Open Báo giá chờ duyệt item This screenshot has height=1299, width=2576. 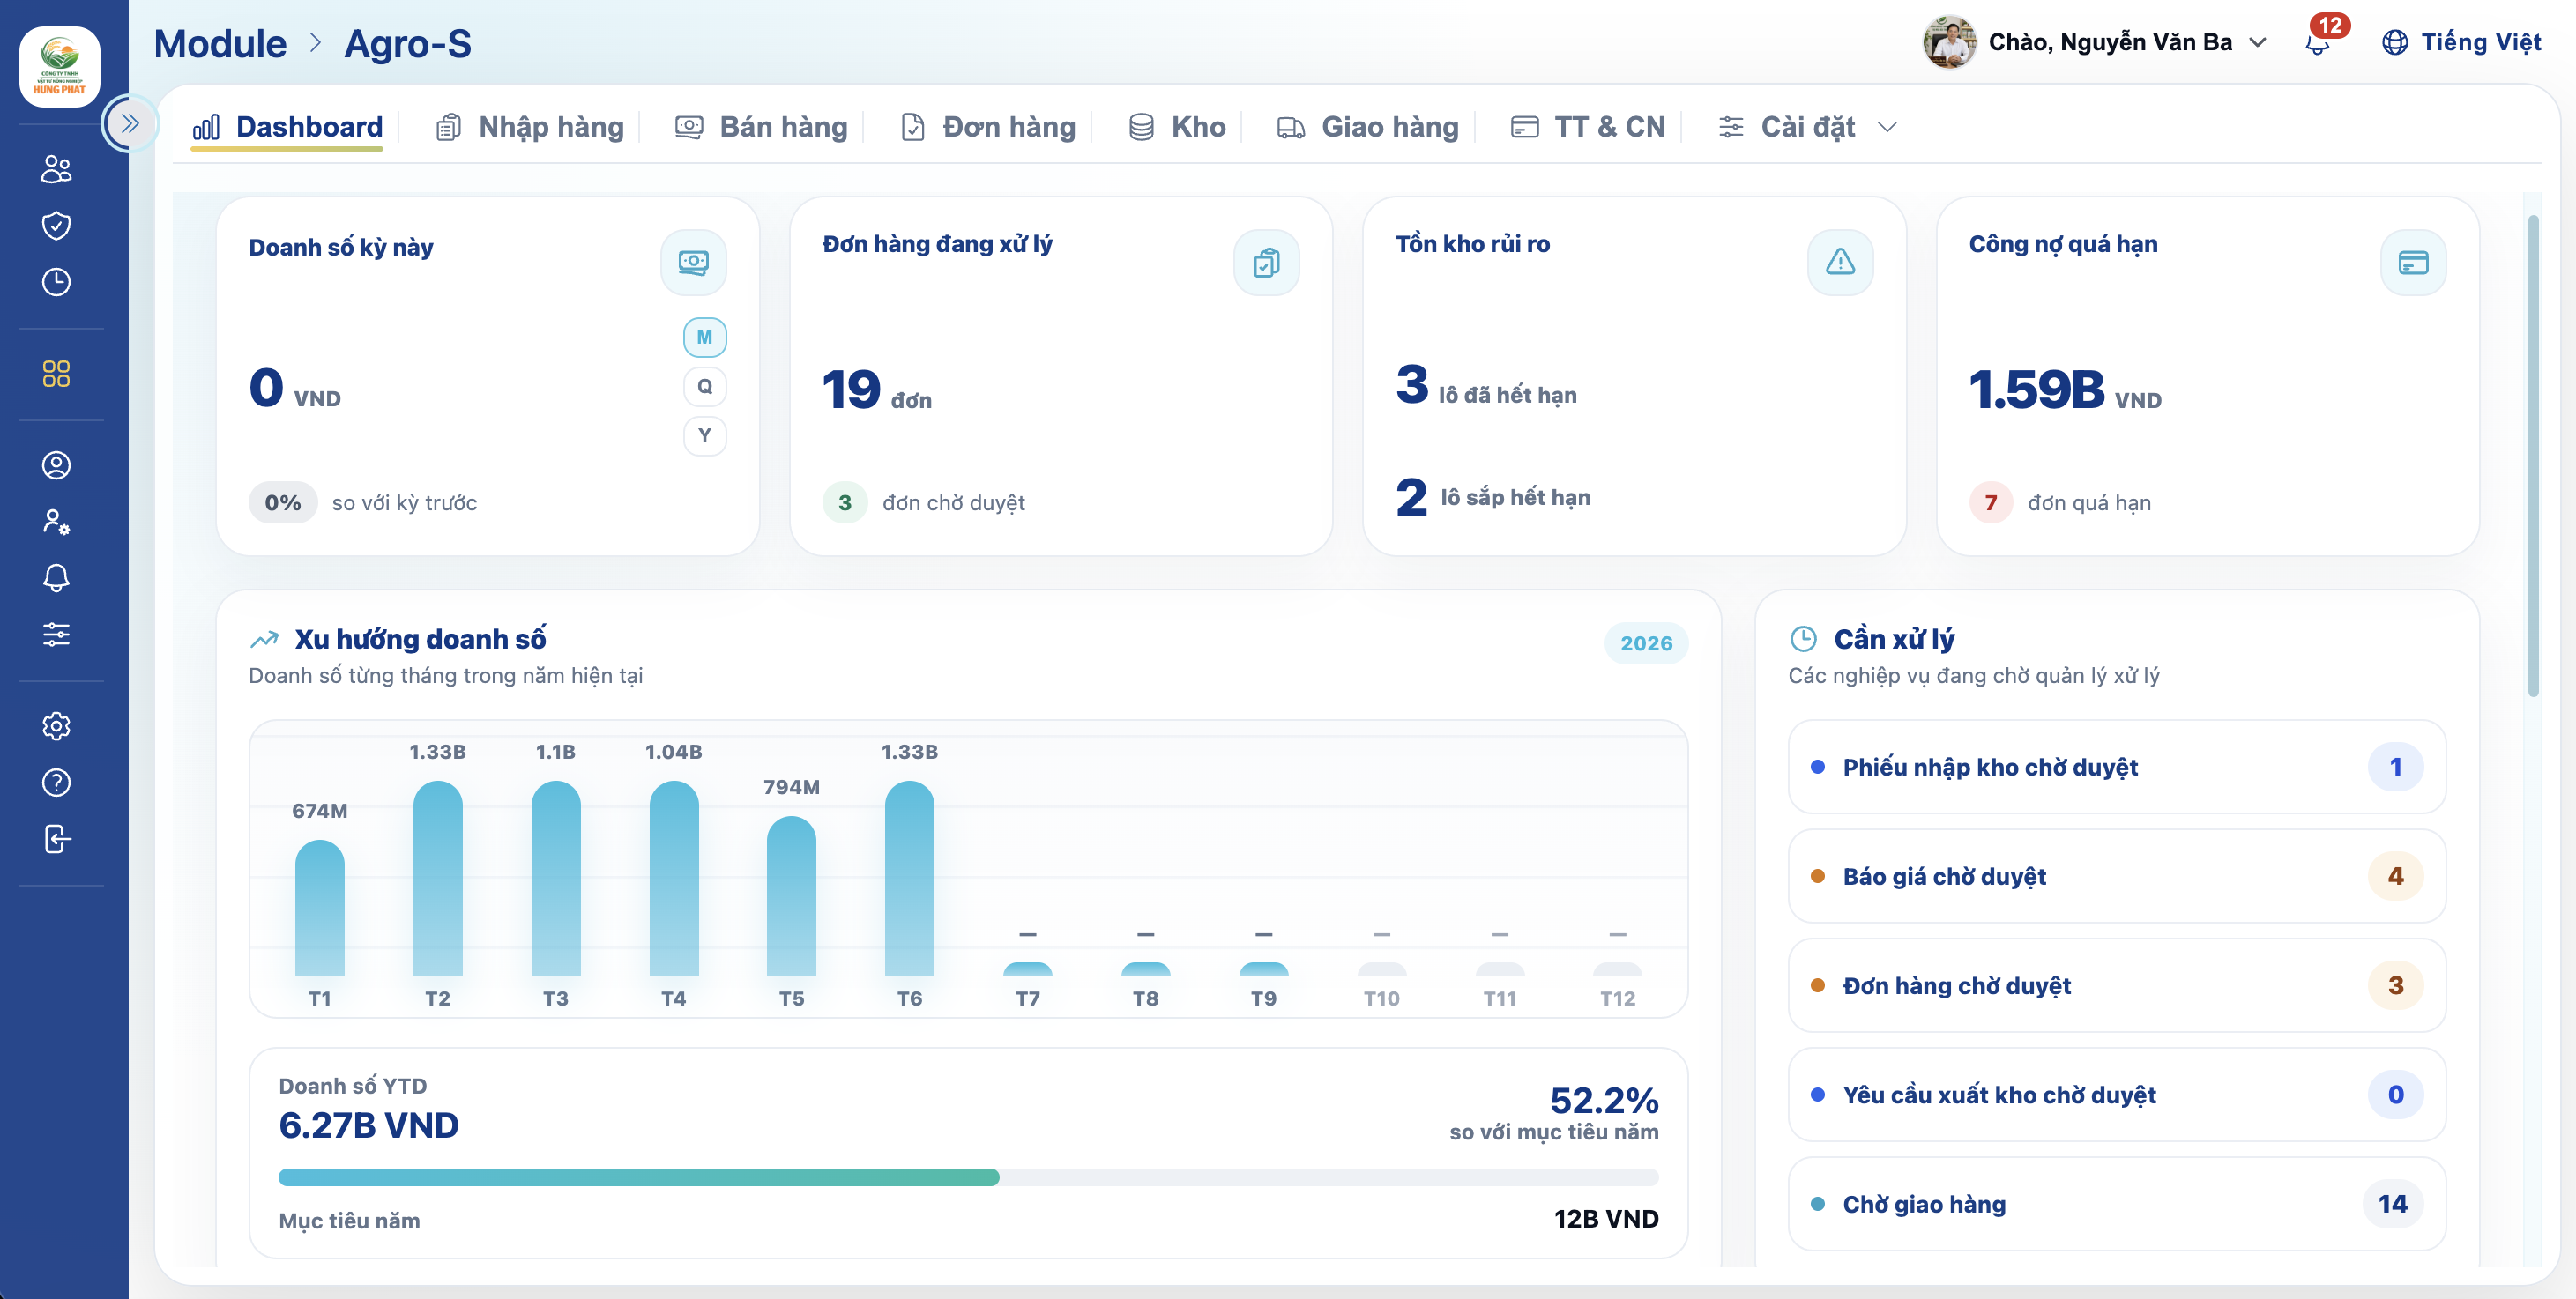[x=2116, y=876]
